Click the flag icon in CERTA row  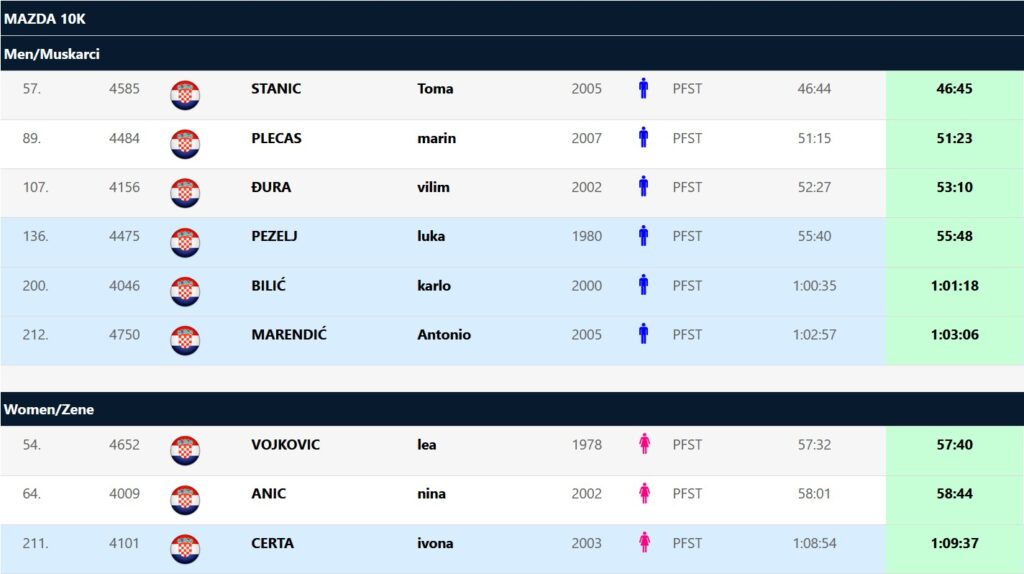coord(185,549)
